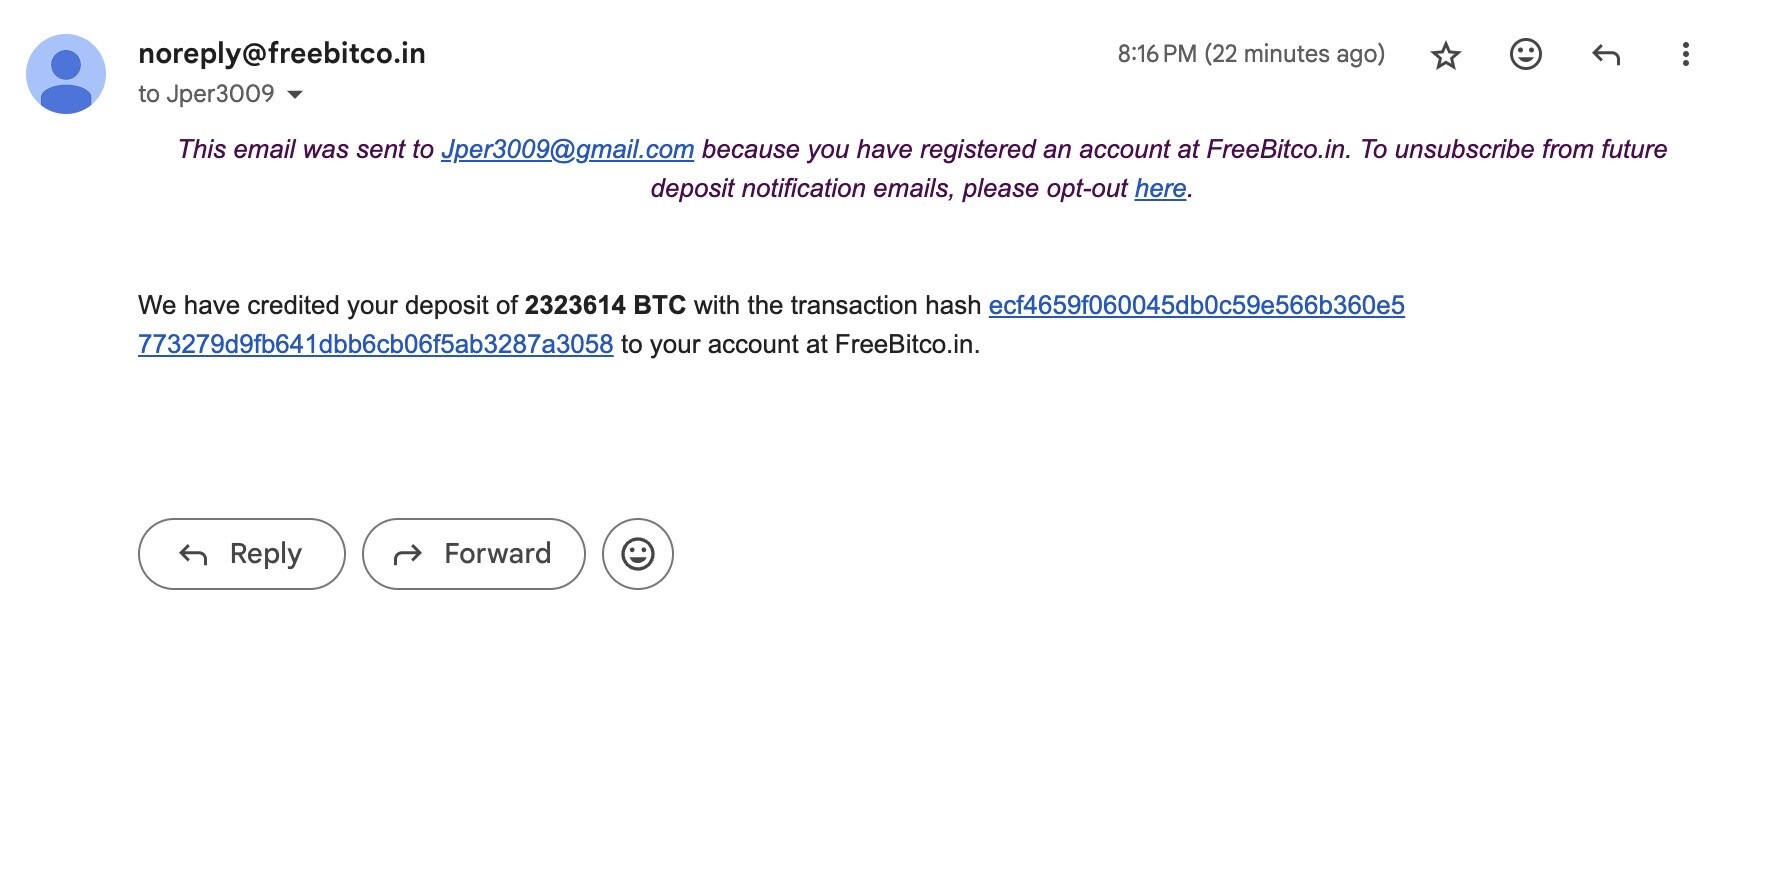Add emoji reaction from header smiley icon
This screenshot has height=870, width=1770.
pyautogui.click(x=1525, y=54)
